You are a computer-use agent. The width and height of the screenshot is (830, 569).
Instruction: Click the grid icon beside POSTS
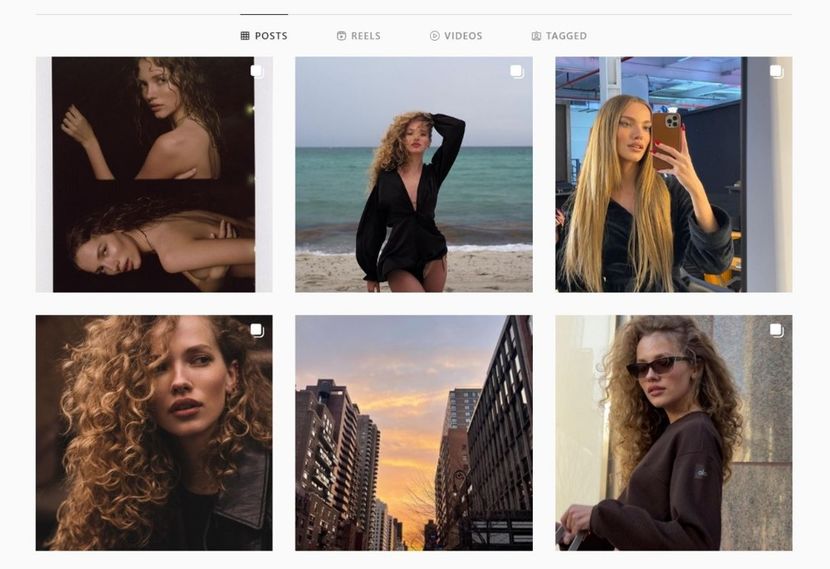[245, 36]
